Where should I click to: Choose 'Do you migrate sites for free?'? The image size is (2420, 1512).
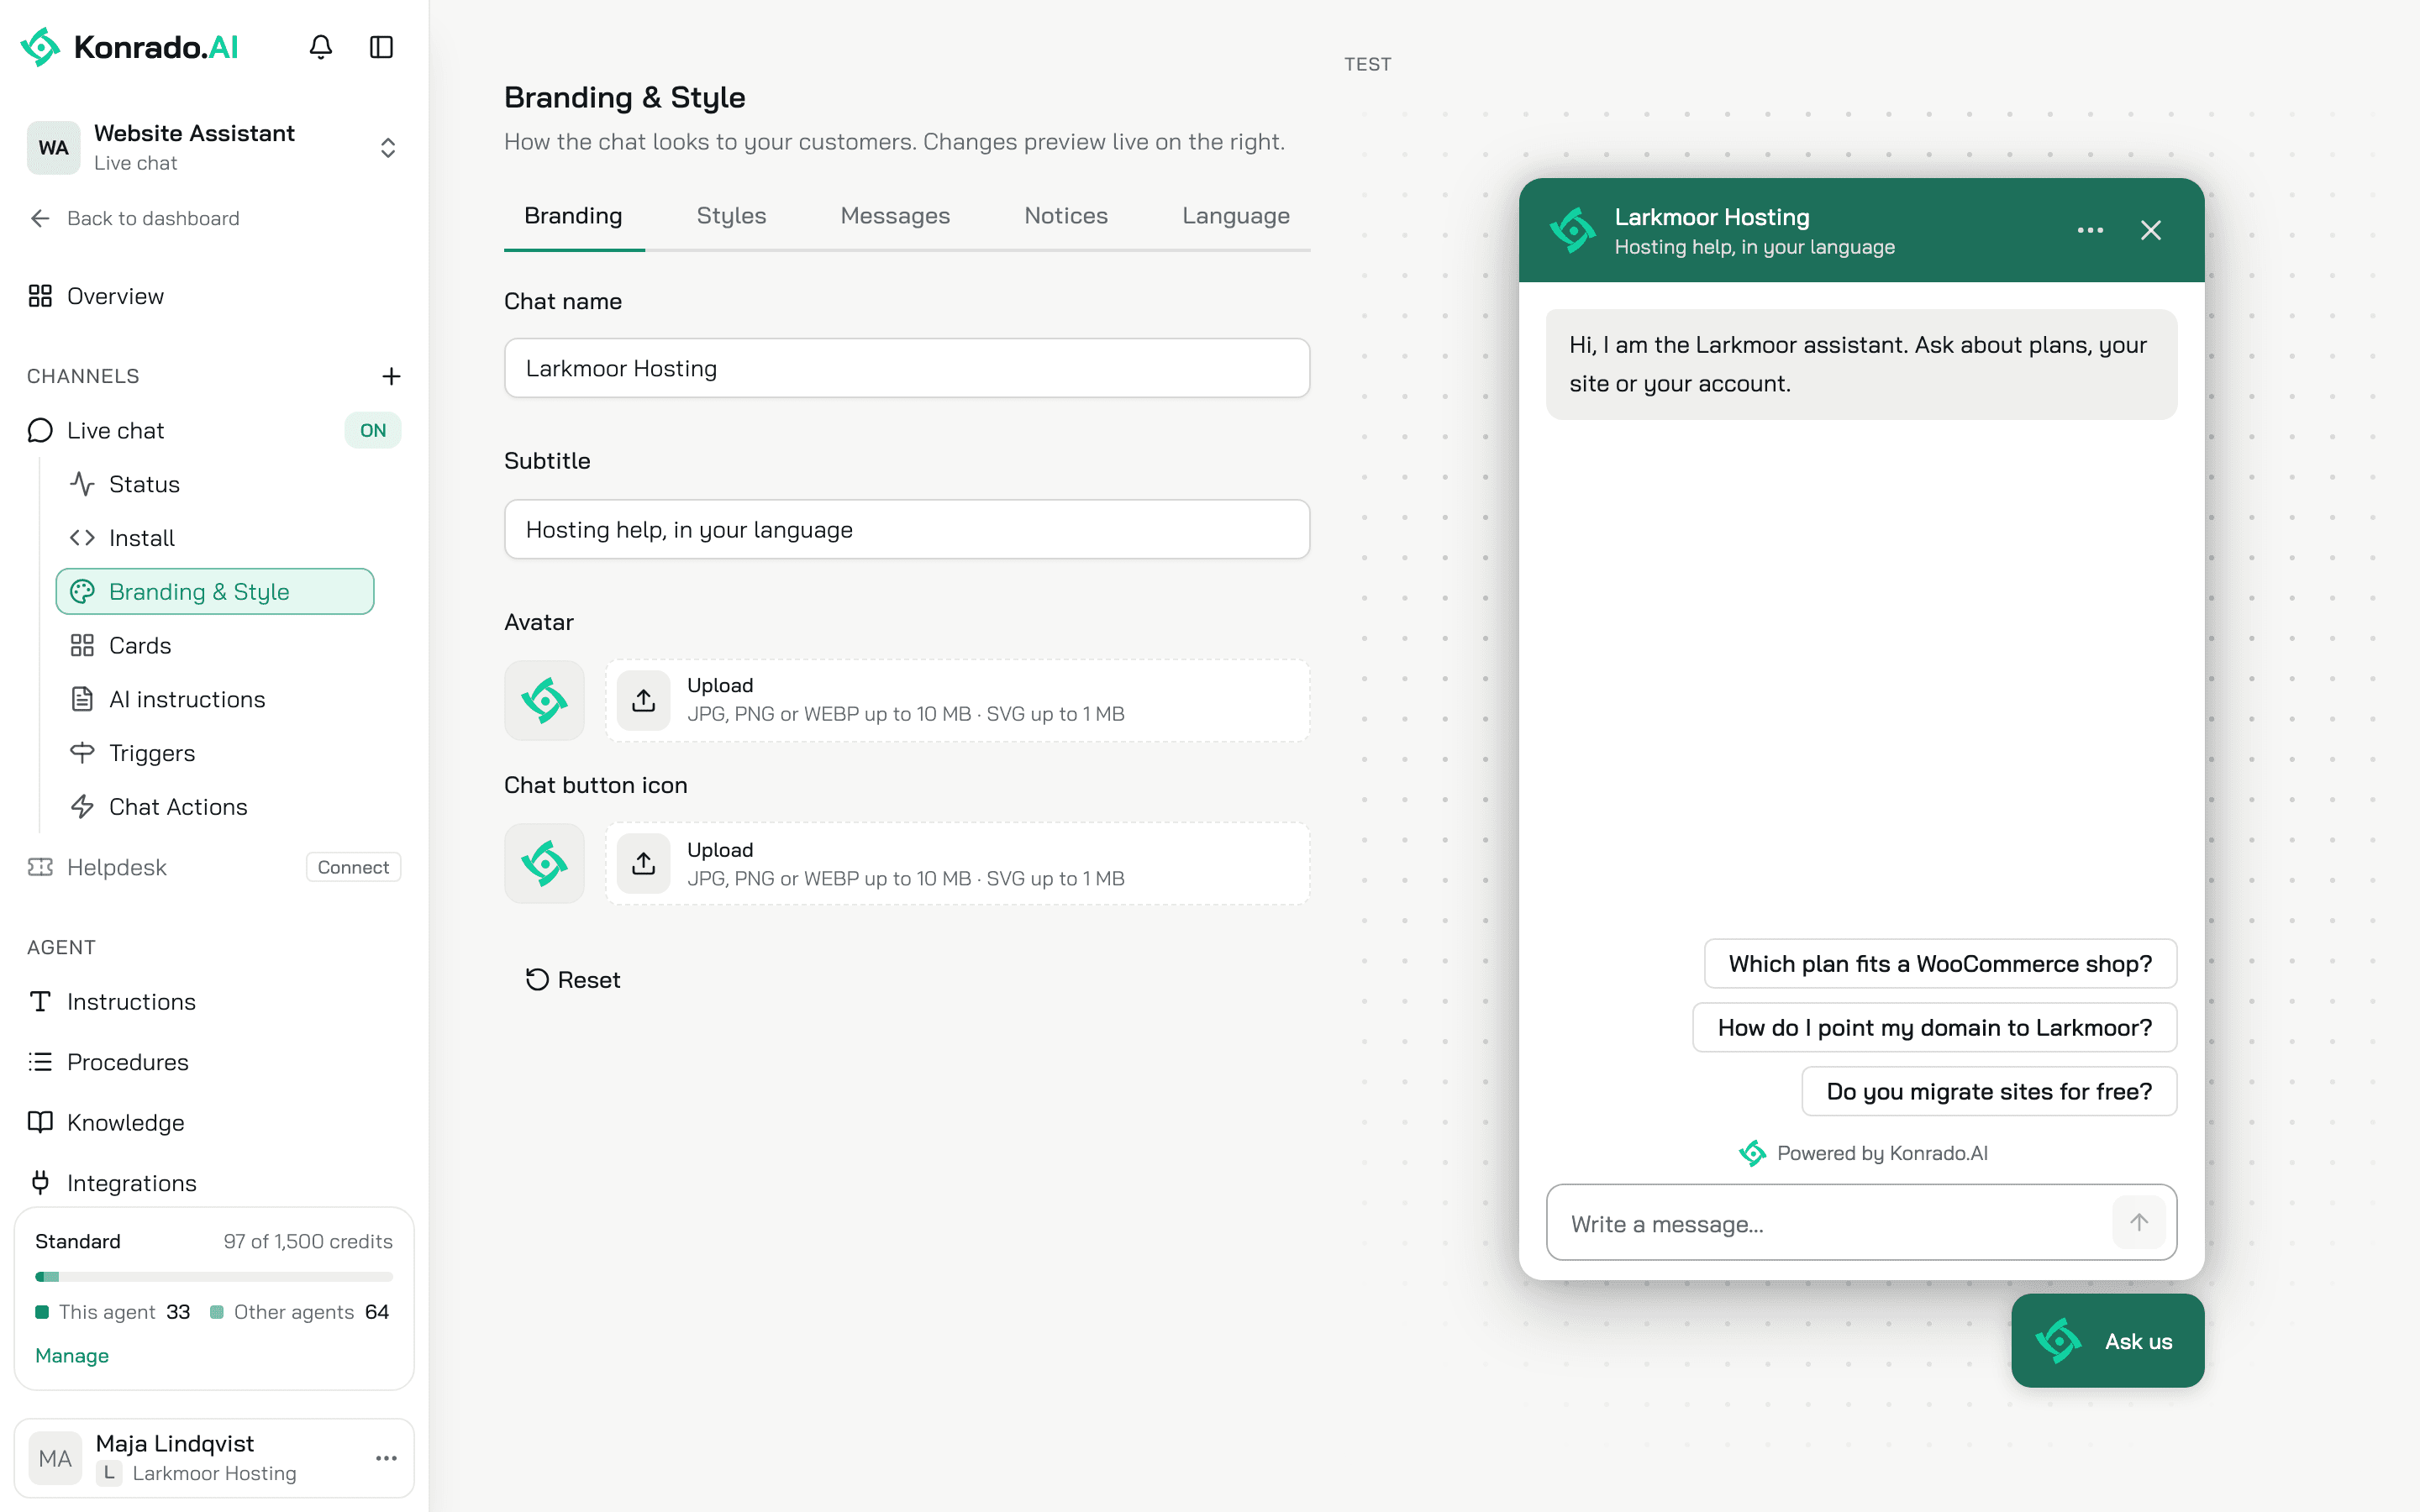point(1989,1091)
